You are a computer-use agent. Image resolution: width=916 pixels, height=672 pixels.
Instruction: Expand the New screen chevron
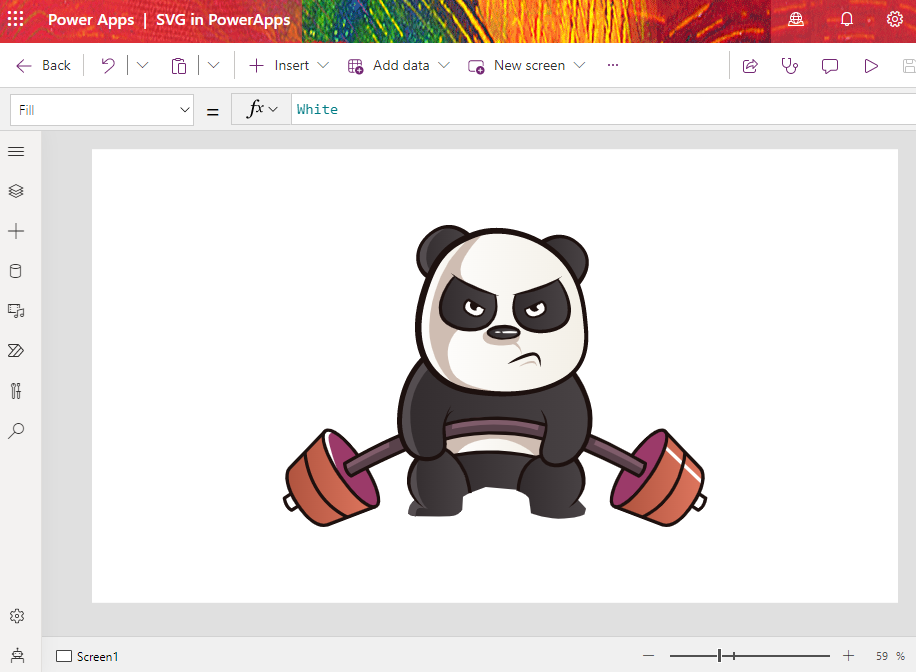tap(580, 65)
